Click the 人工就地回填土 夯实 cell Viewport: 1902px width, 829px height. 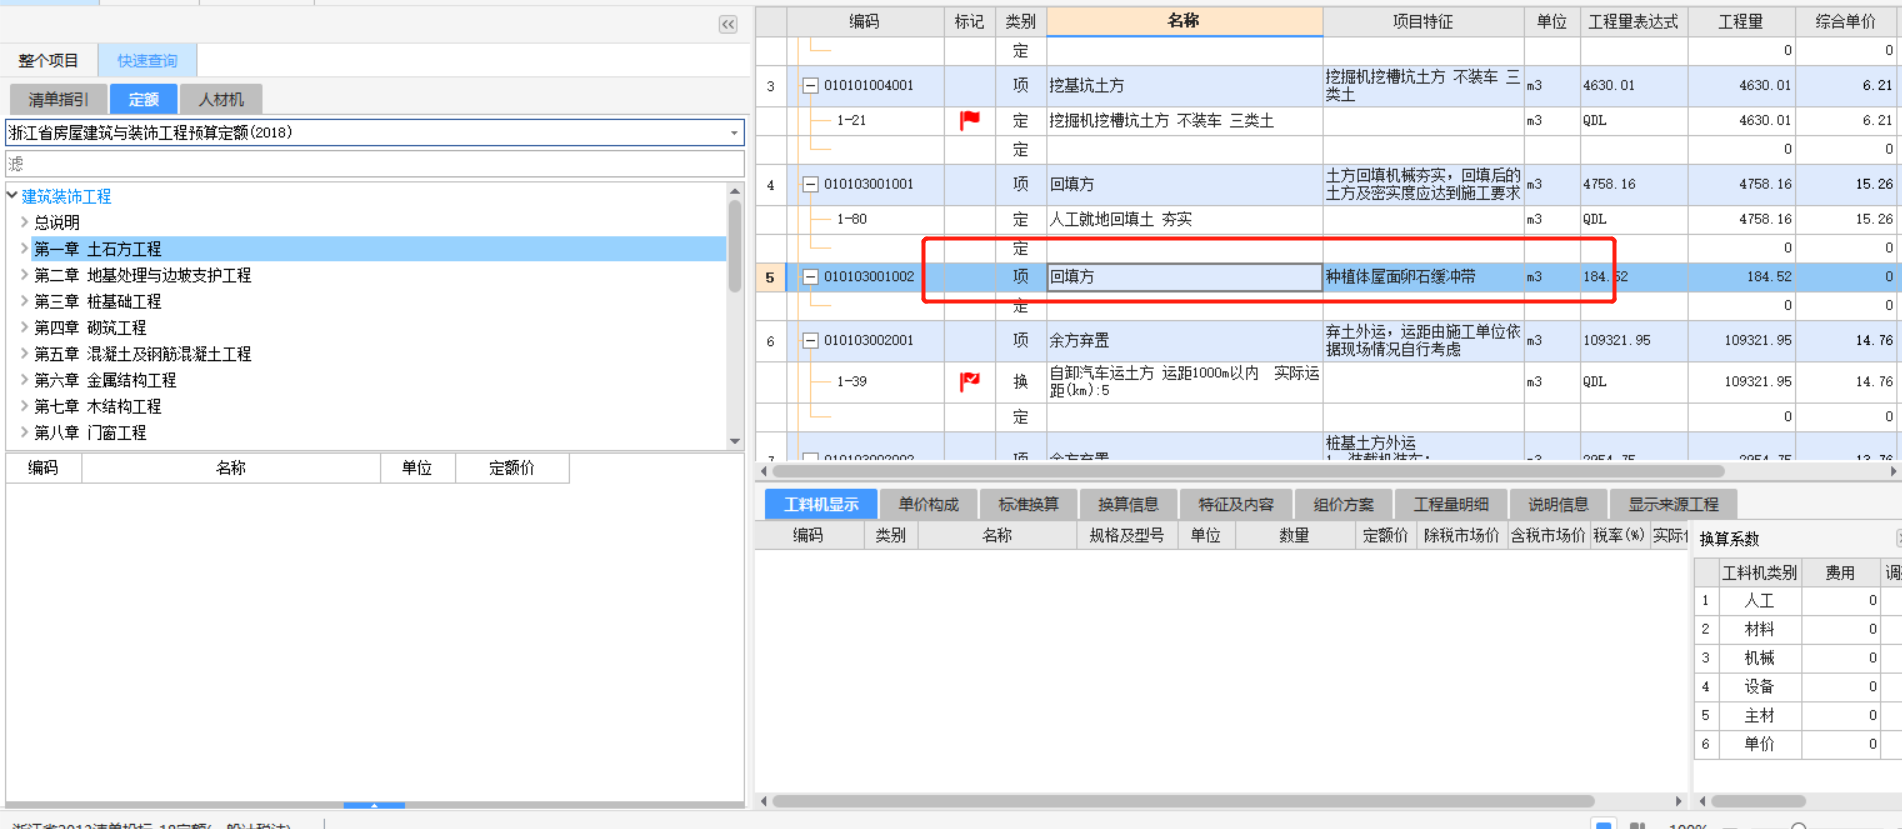[1184, 219]
